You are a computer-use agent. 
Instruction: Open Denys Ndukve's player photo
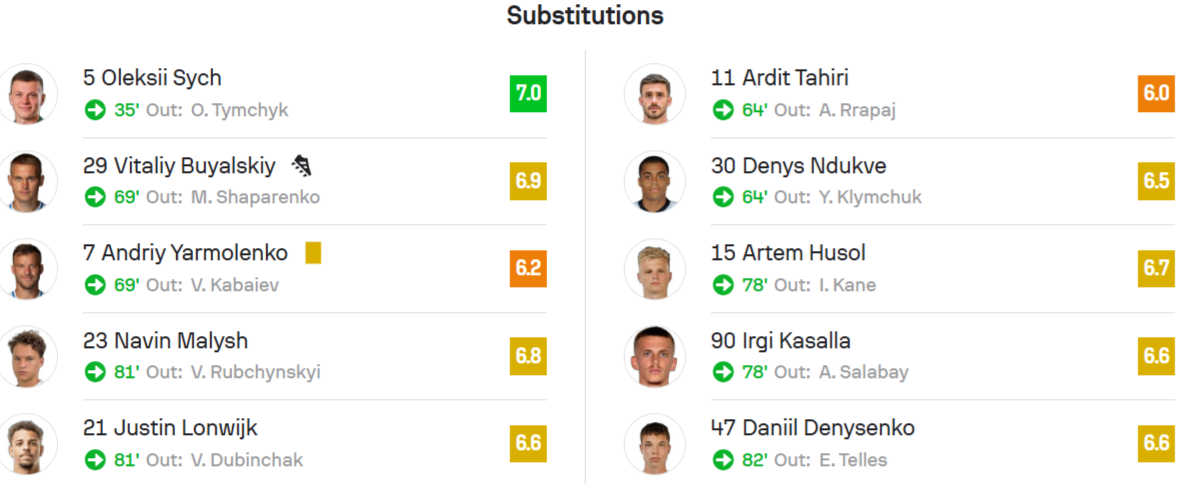tap(655, 182)
